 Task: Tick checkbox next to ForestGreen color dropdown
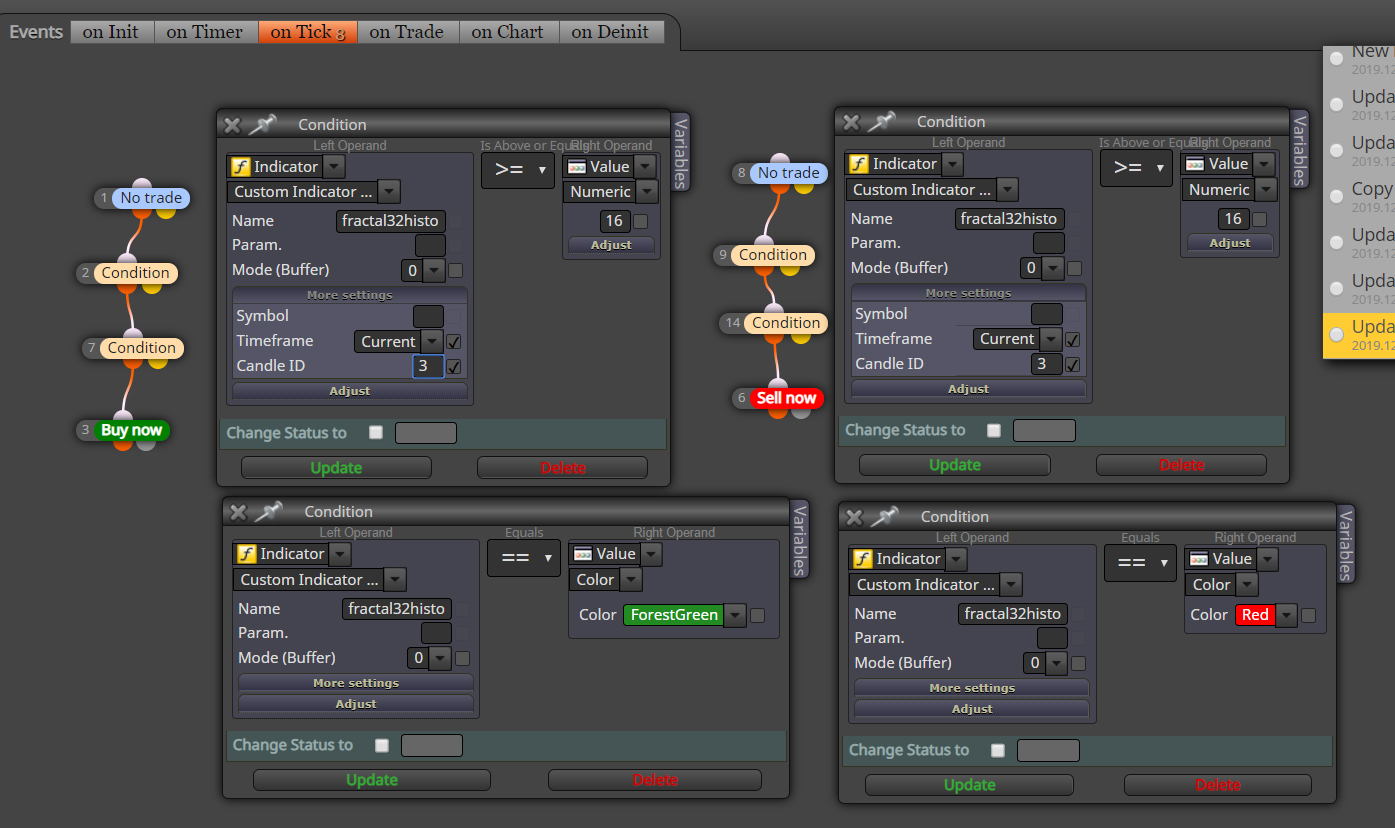(x=758, y=615)
